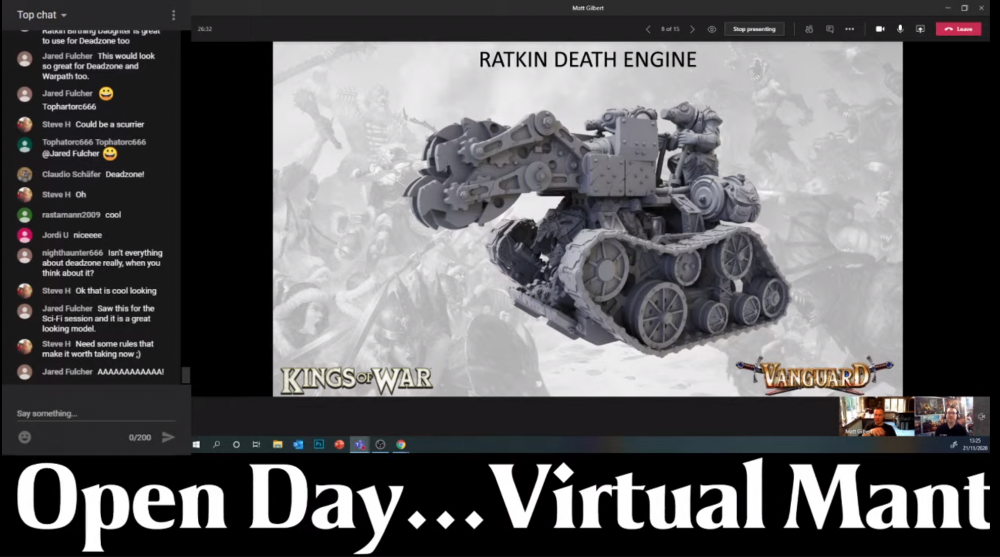Viewport: 1000px width, 557px height.
Task: Leave the meeting
Action: pos(958,29)
